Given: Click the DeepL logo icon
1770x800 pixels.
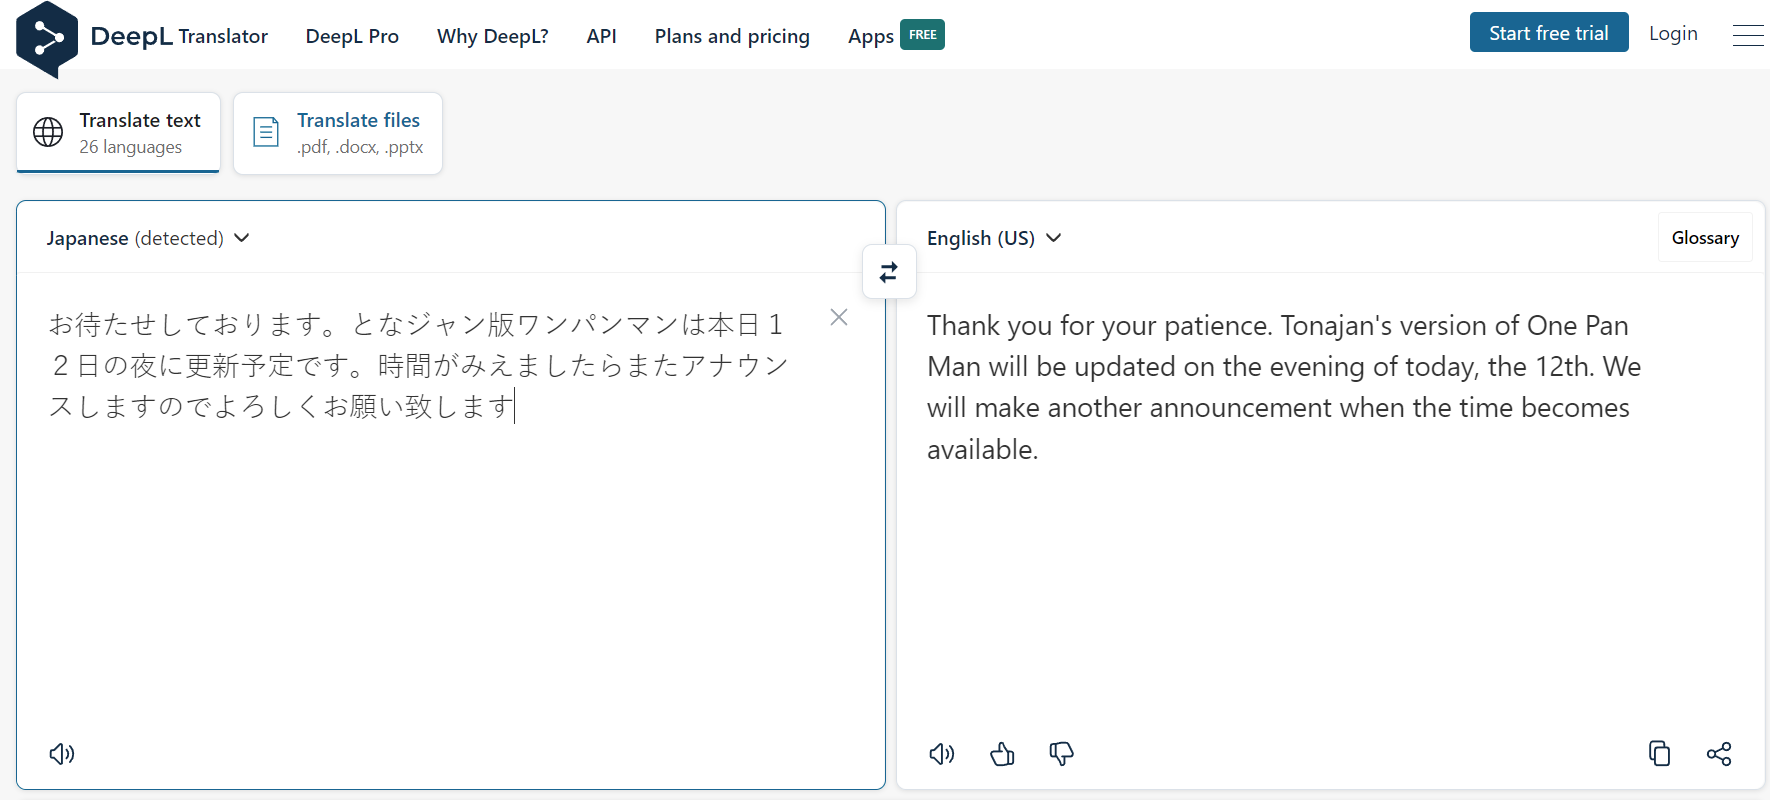Looking at the screenshot, I should pyautogui.click(x=46, y=38).
